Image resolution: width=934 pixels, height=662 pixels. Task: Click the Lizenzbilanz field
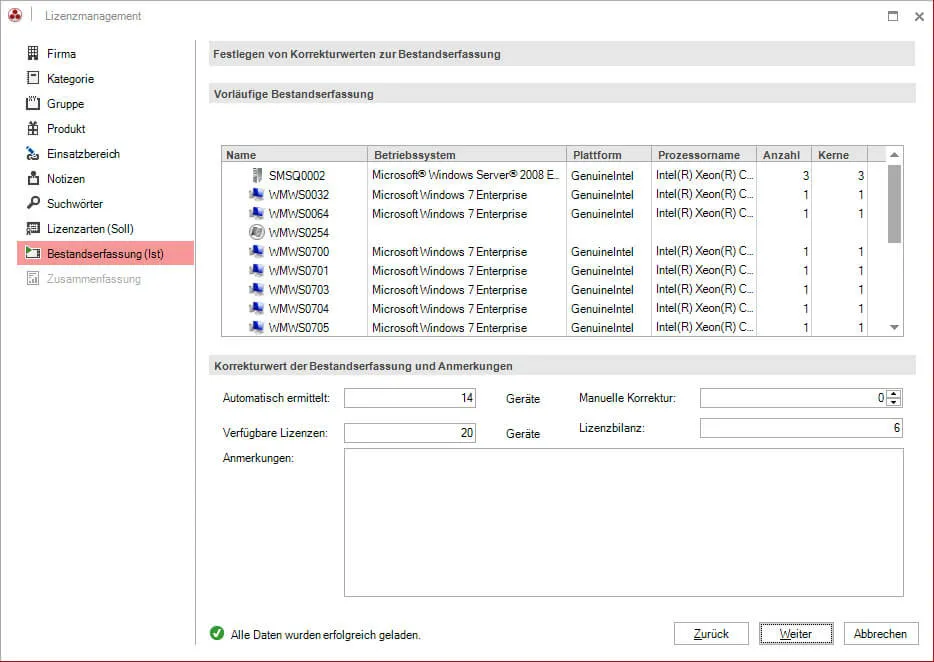[801, 428]
